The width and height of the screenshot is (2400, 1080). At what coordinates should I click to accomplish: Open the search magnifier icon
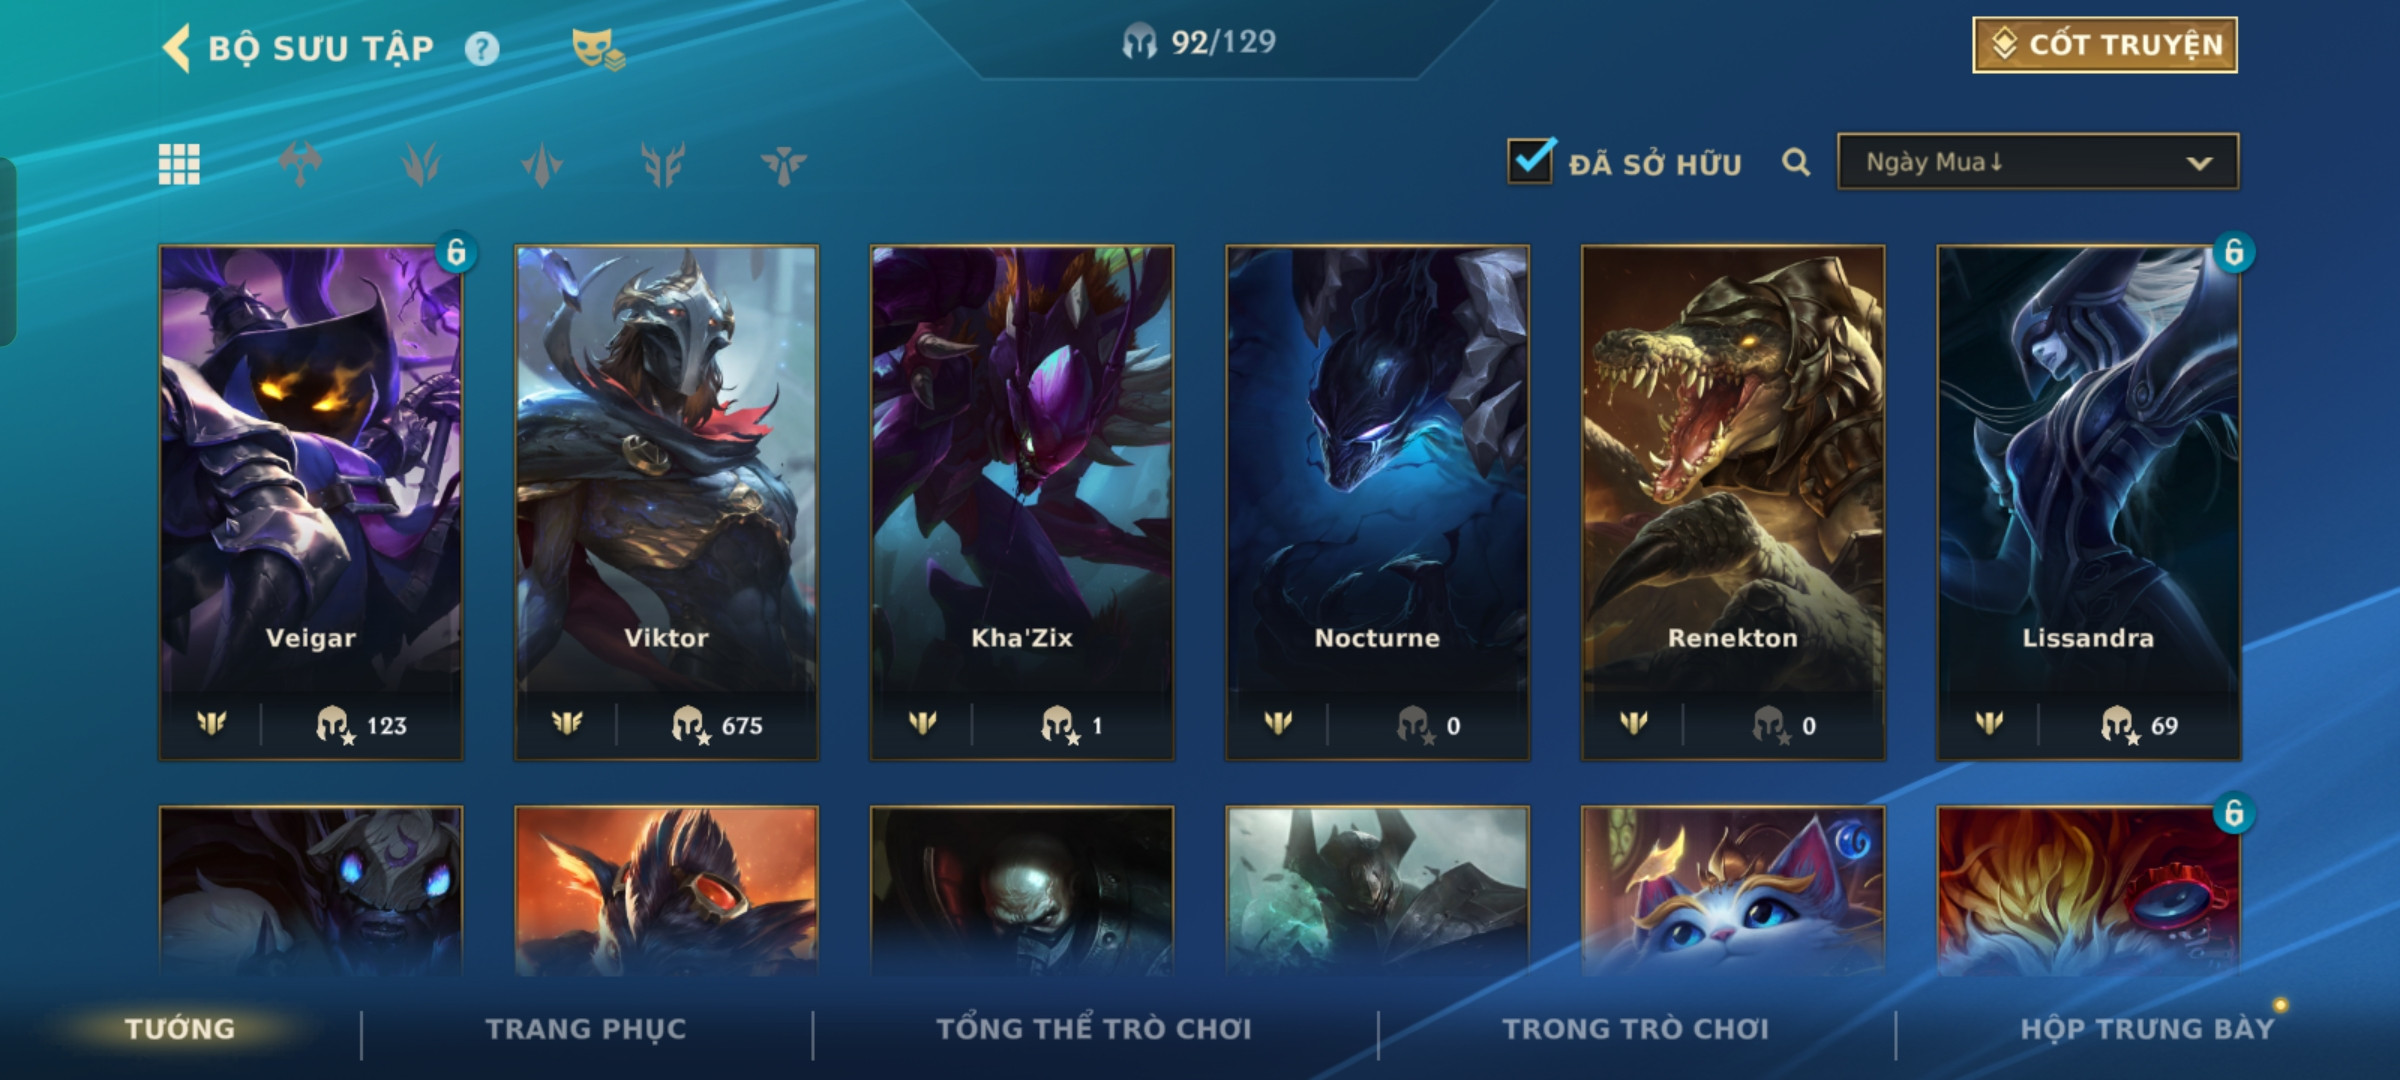click(1796, 162)
